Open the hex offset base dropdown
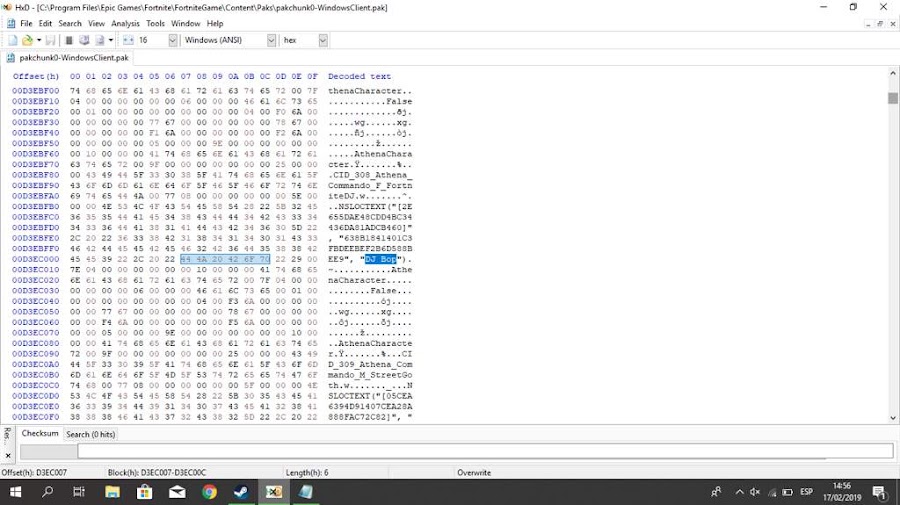This screenshot has height=505, width=900. (x=323, y=40)
